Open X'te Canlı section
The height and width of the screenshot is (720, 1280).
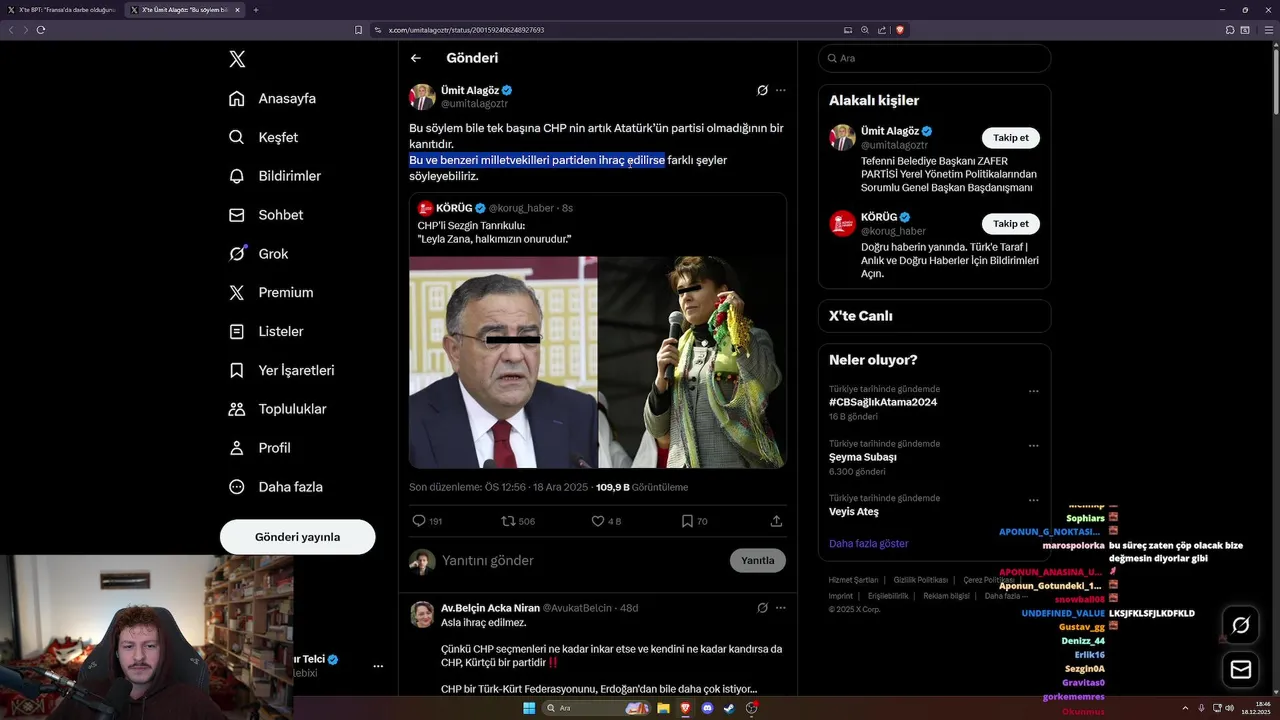pyautogui.click(x=934, y=316)
